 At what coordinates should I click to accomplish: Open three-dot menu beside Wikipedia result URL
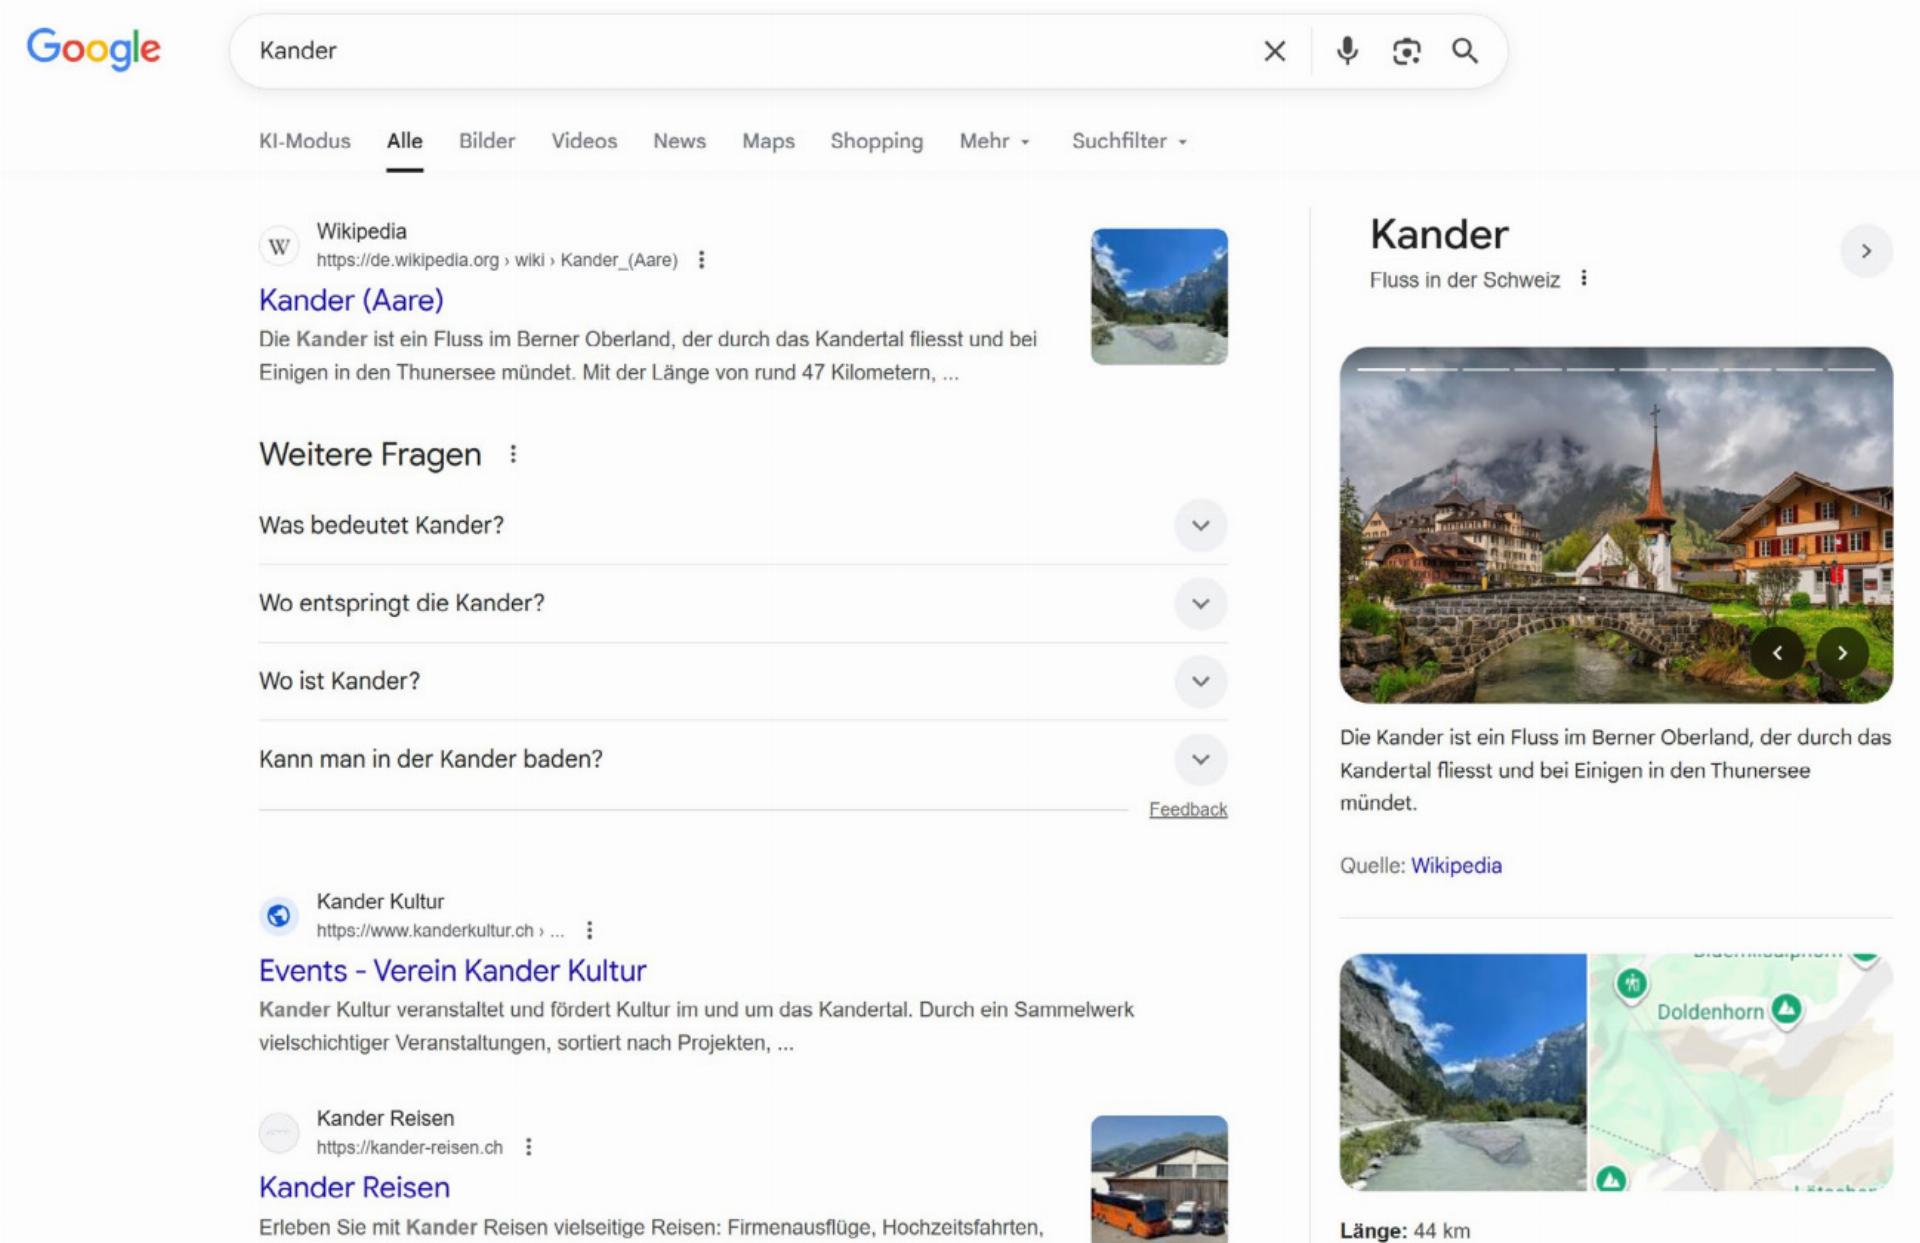[701, 260]
